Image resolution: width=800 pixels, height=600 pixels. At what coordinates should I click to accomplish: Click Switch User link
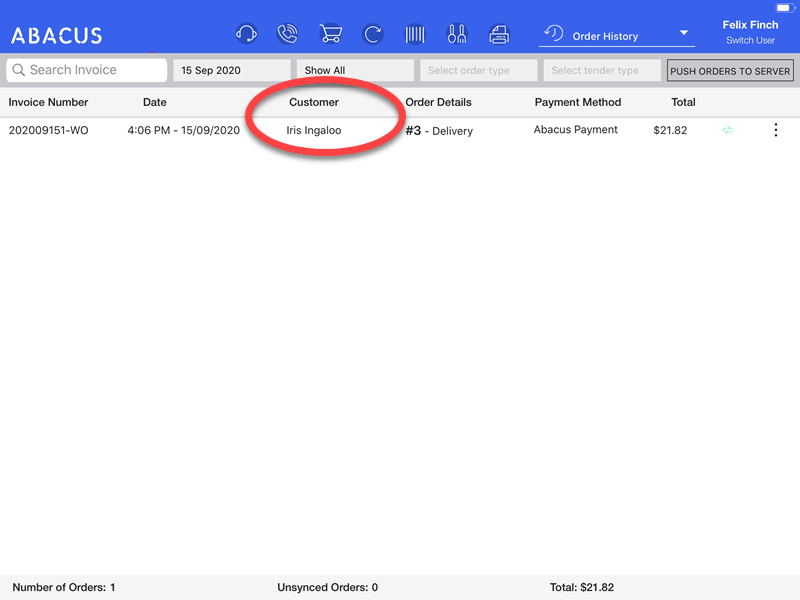click(x=750, y=41)
